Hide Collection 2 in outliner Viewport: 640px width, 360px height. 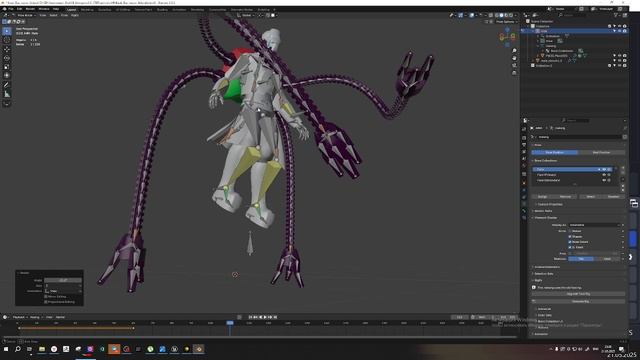click(x=619, y=65)
